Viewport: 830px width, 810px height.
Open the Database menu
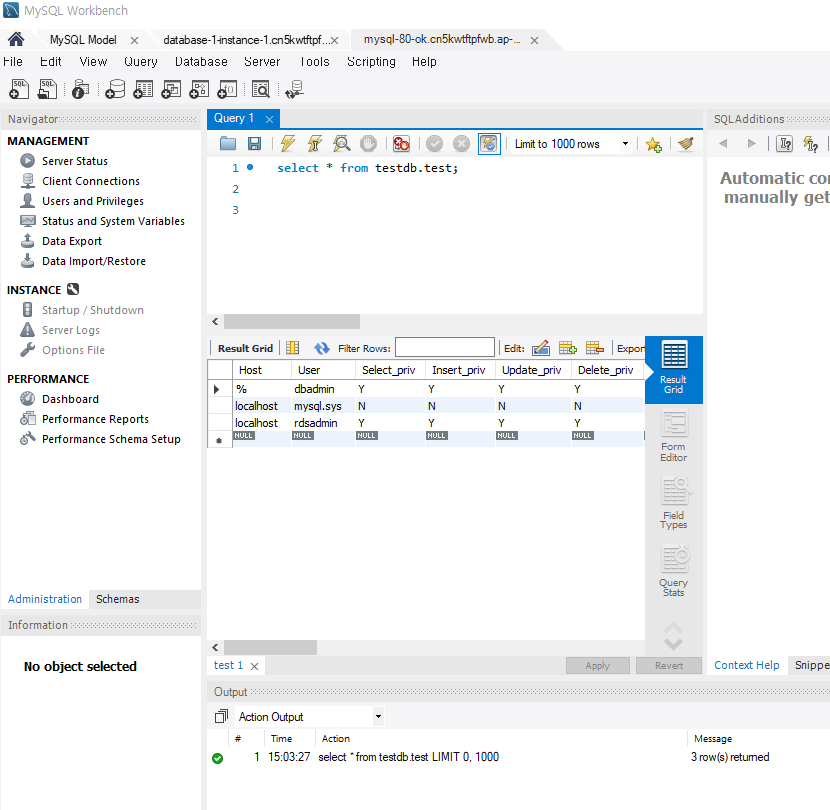click(201, 62)
